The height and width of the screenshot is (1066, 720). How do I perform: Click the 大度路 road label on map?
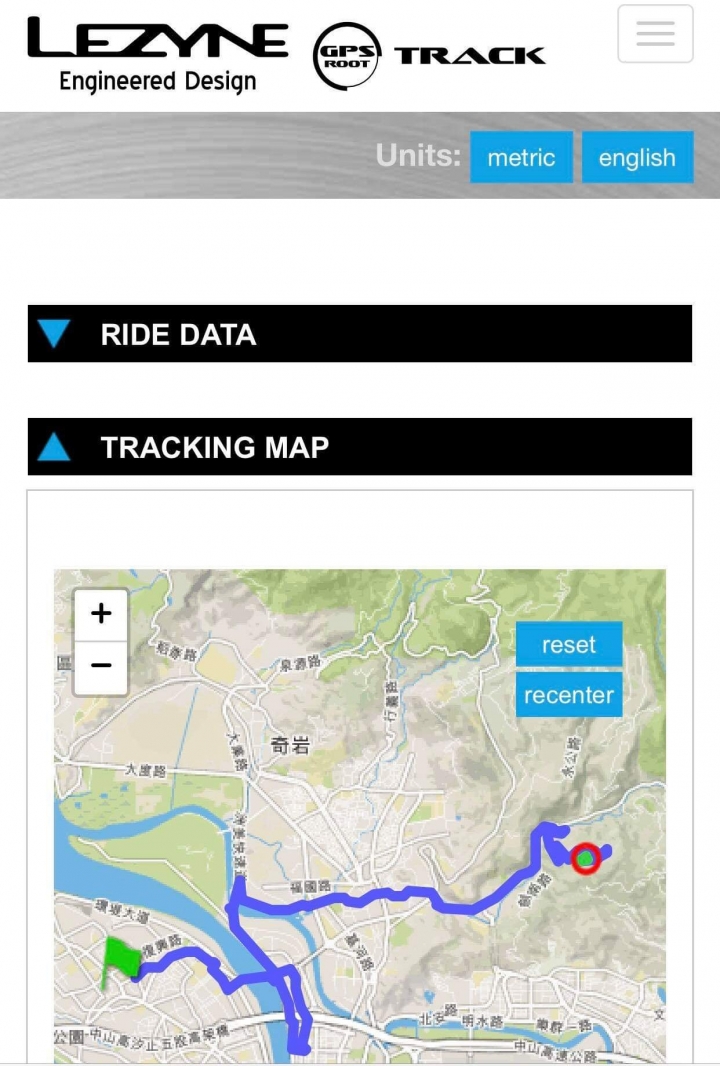(x=145, y=770)
